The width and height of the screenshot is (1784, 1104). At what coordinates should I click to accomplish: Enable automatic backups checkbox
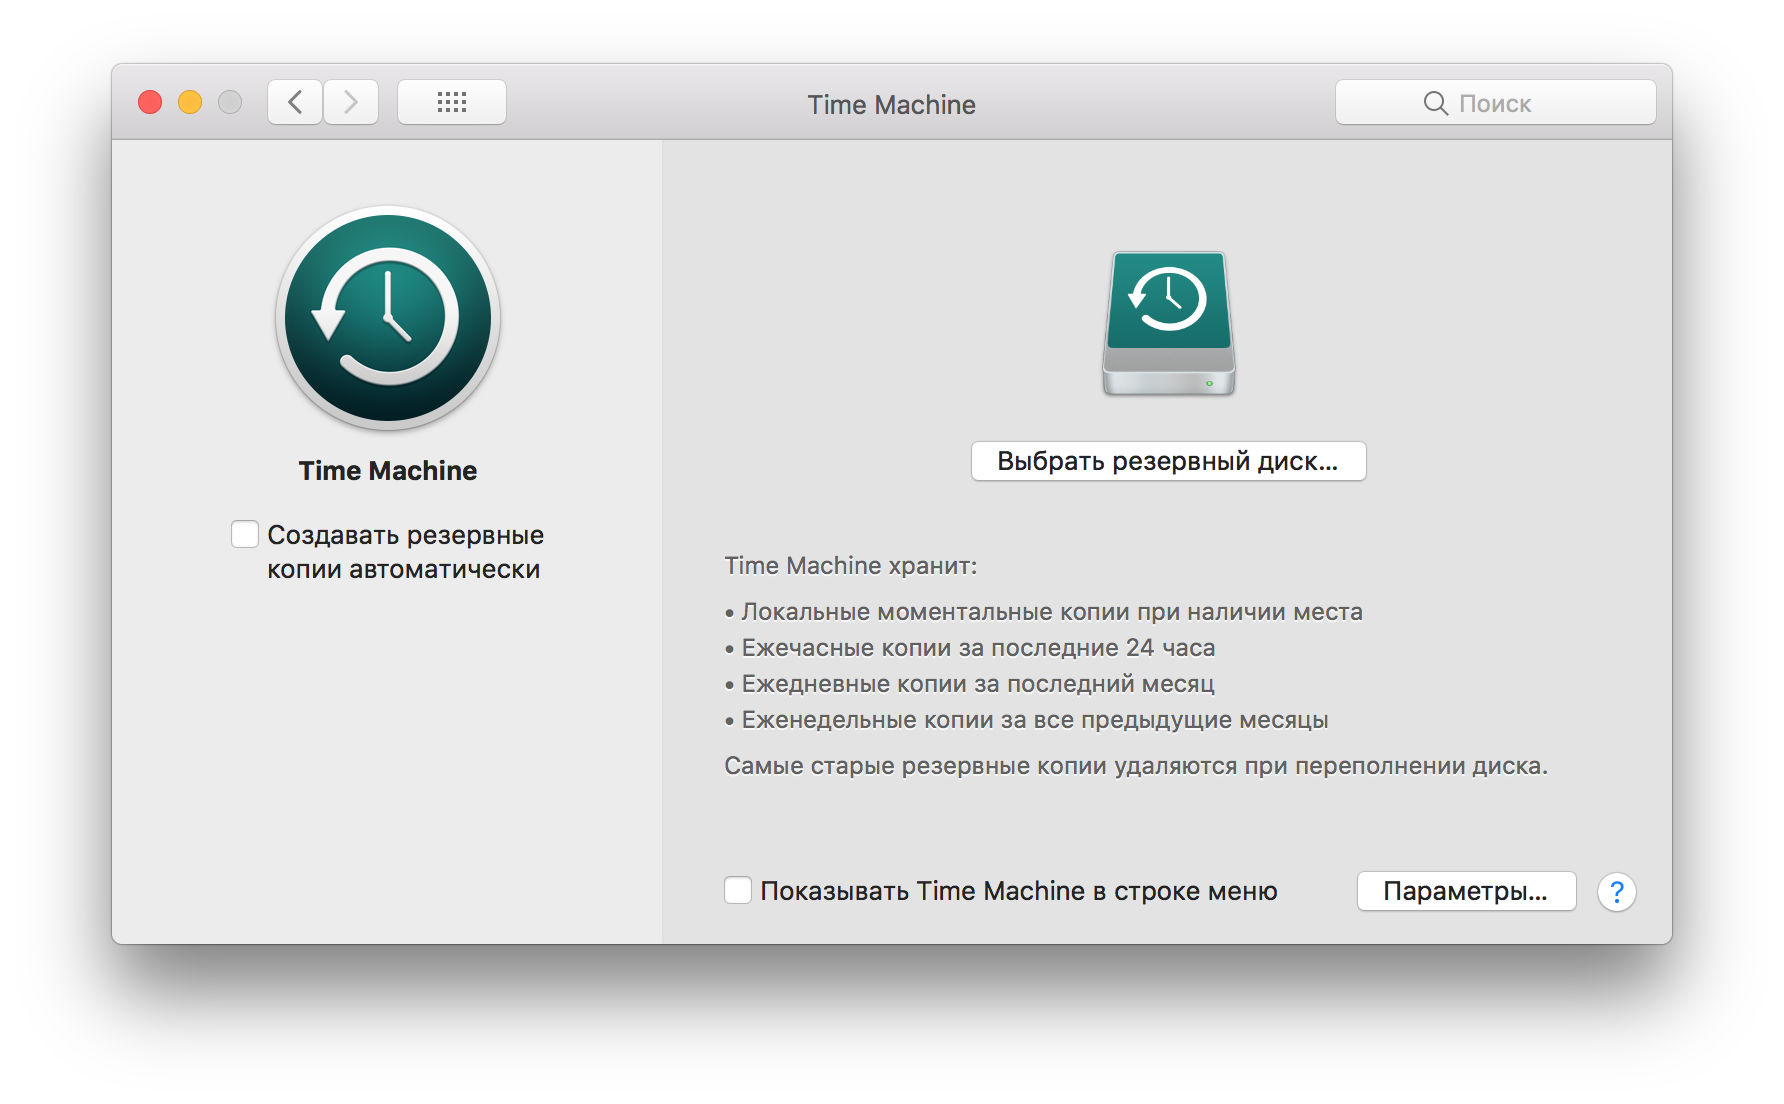245,534
